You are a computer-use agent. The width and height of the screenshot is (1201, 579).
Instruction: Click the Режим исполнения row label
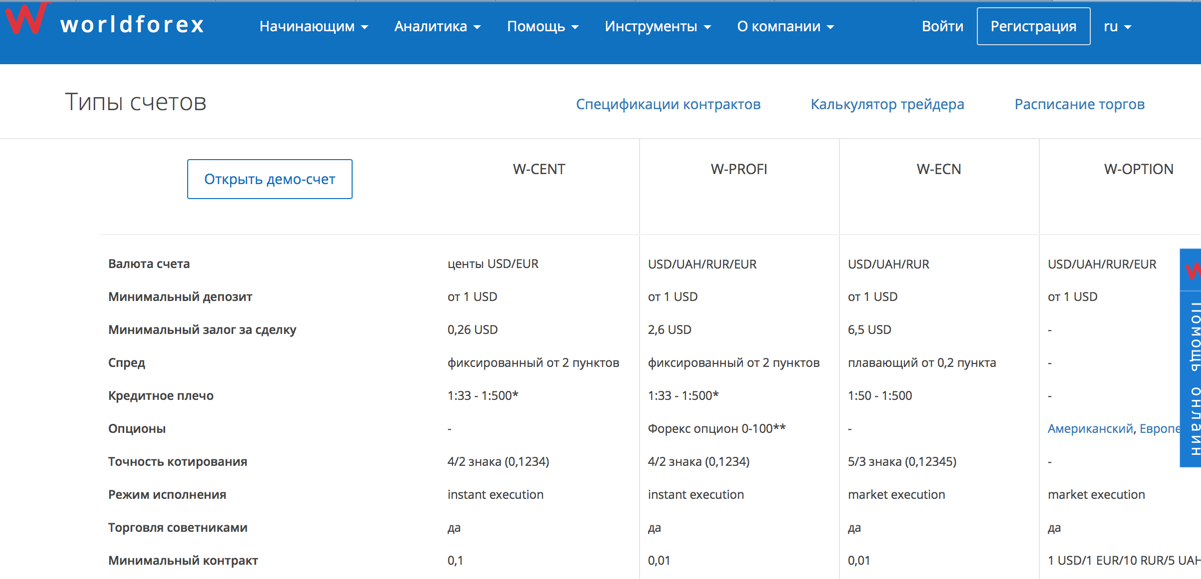[x=167, y=495]
